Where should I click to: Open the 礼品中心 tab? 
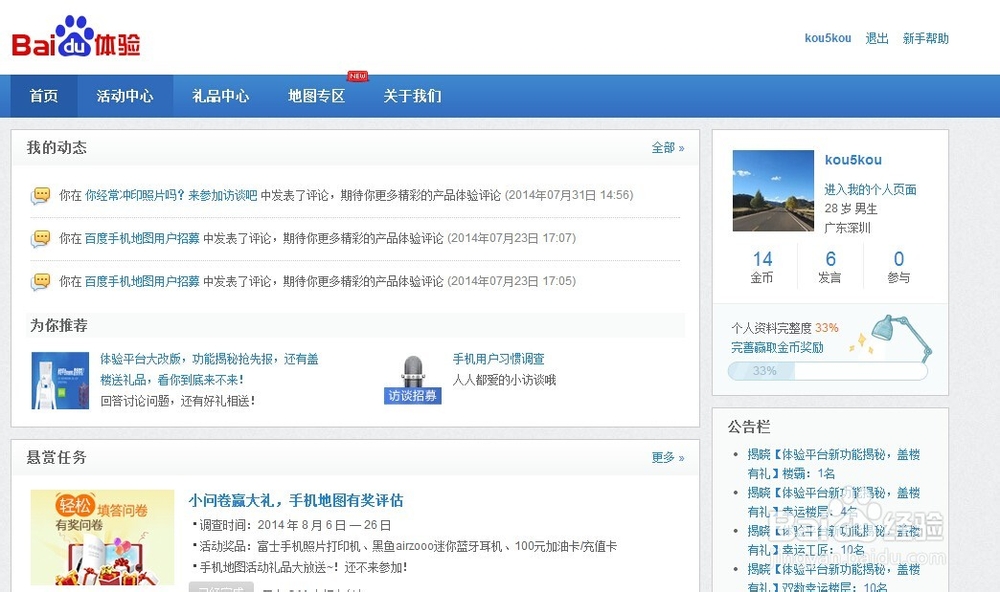point(221,96)
